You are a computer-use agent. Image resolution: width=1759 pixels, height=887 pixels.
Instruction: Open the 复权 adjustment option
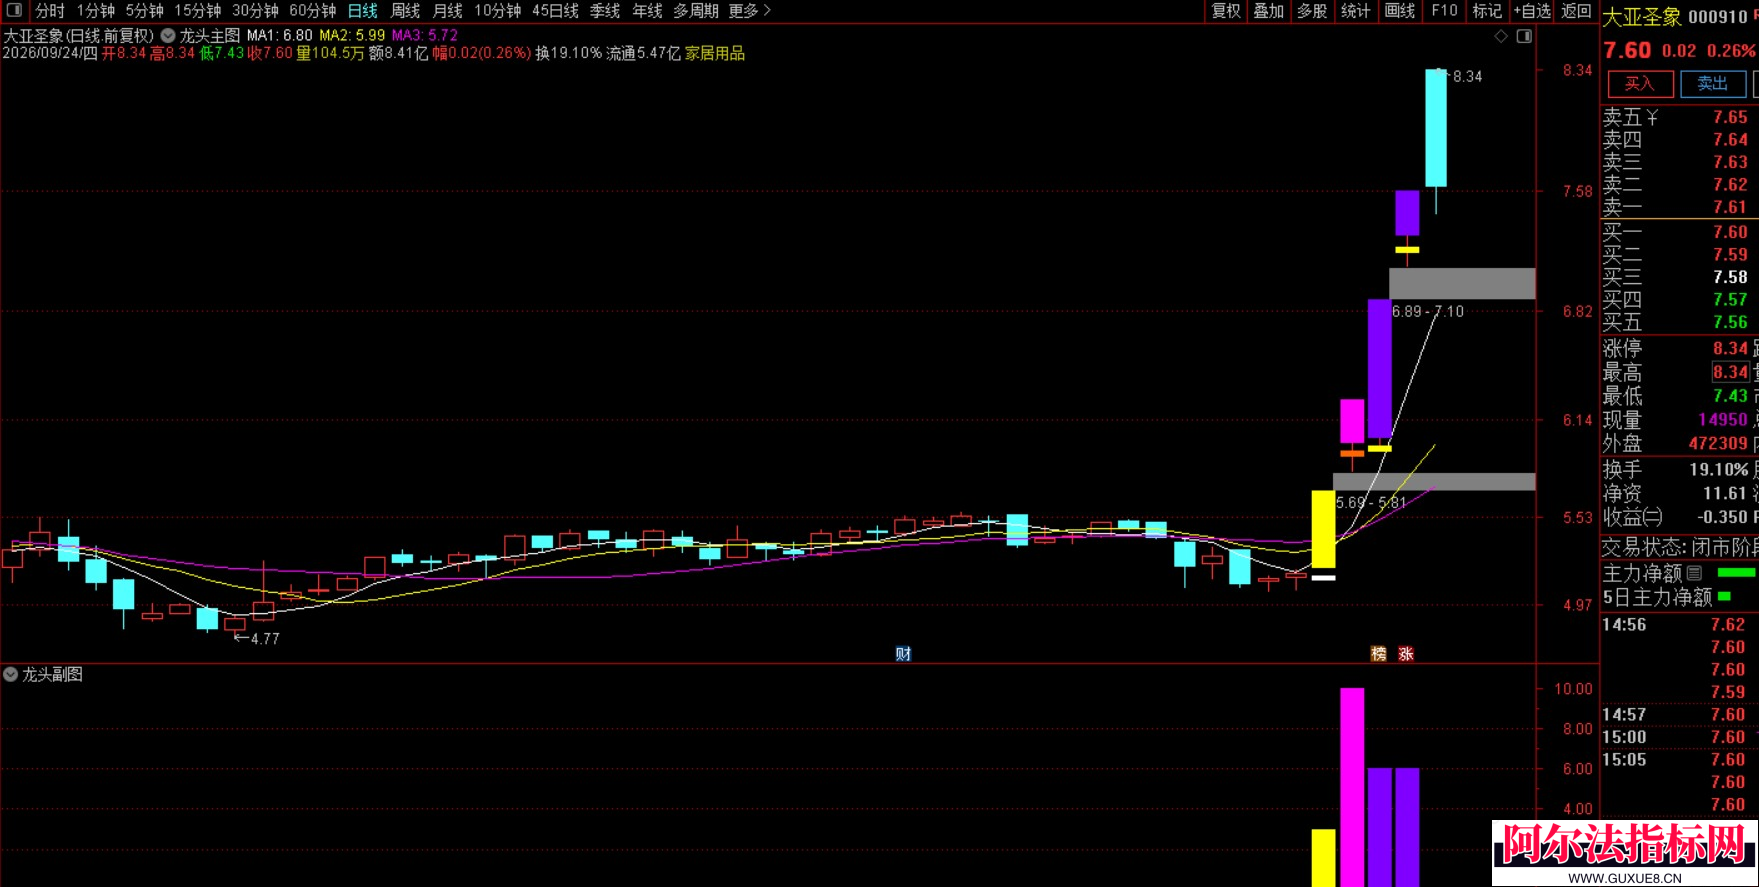[1226, 11]
